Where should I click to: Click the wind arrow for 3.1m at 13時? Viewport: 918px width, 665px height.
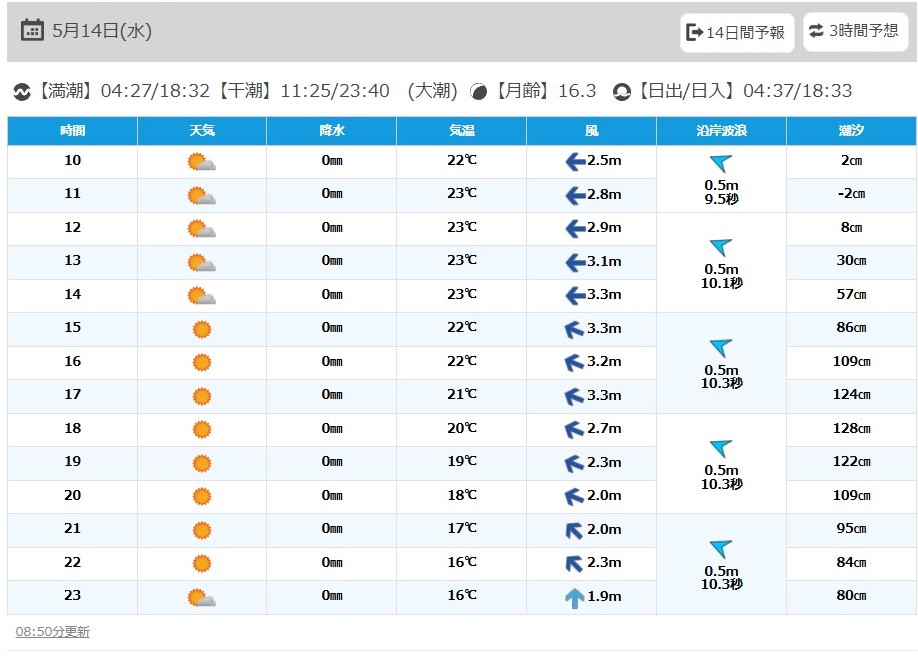tap(575, 262)
